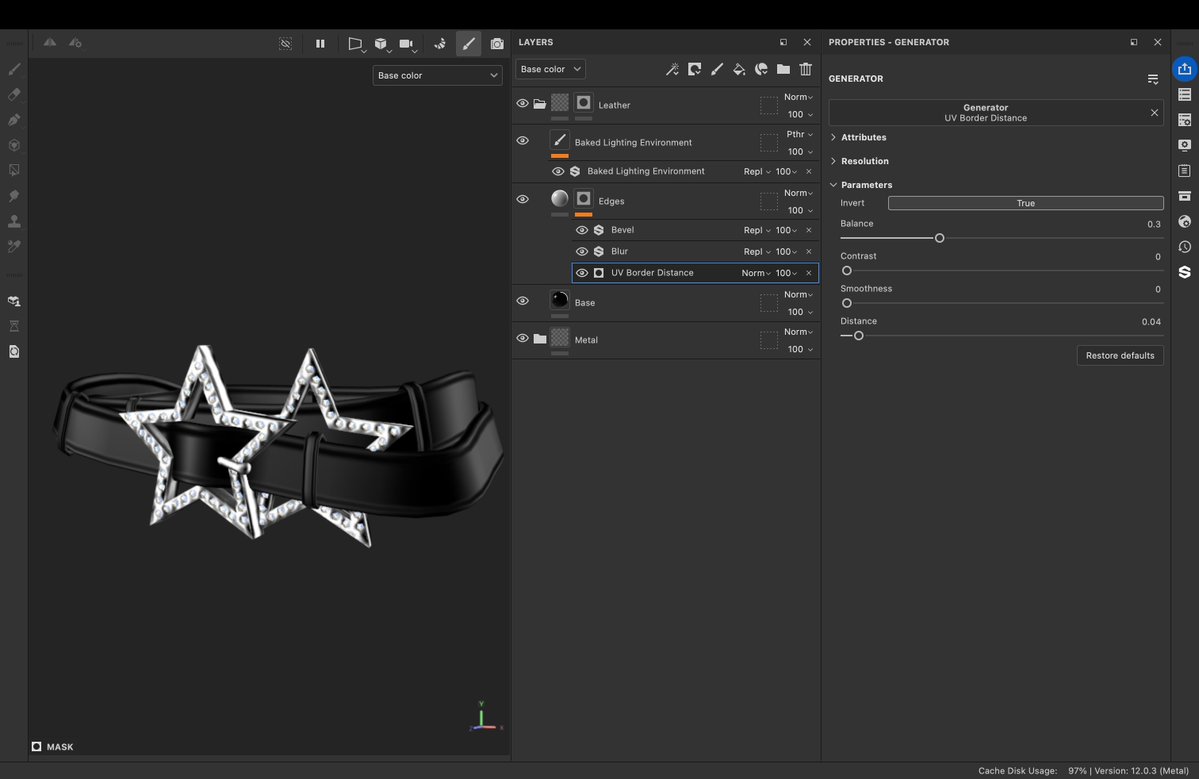Open the History clock icon

coord(1184,247)
